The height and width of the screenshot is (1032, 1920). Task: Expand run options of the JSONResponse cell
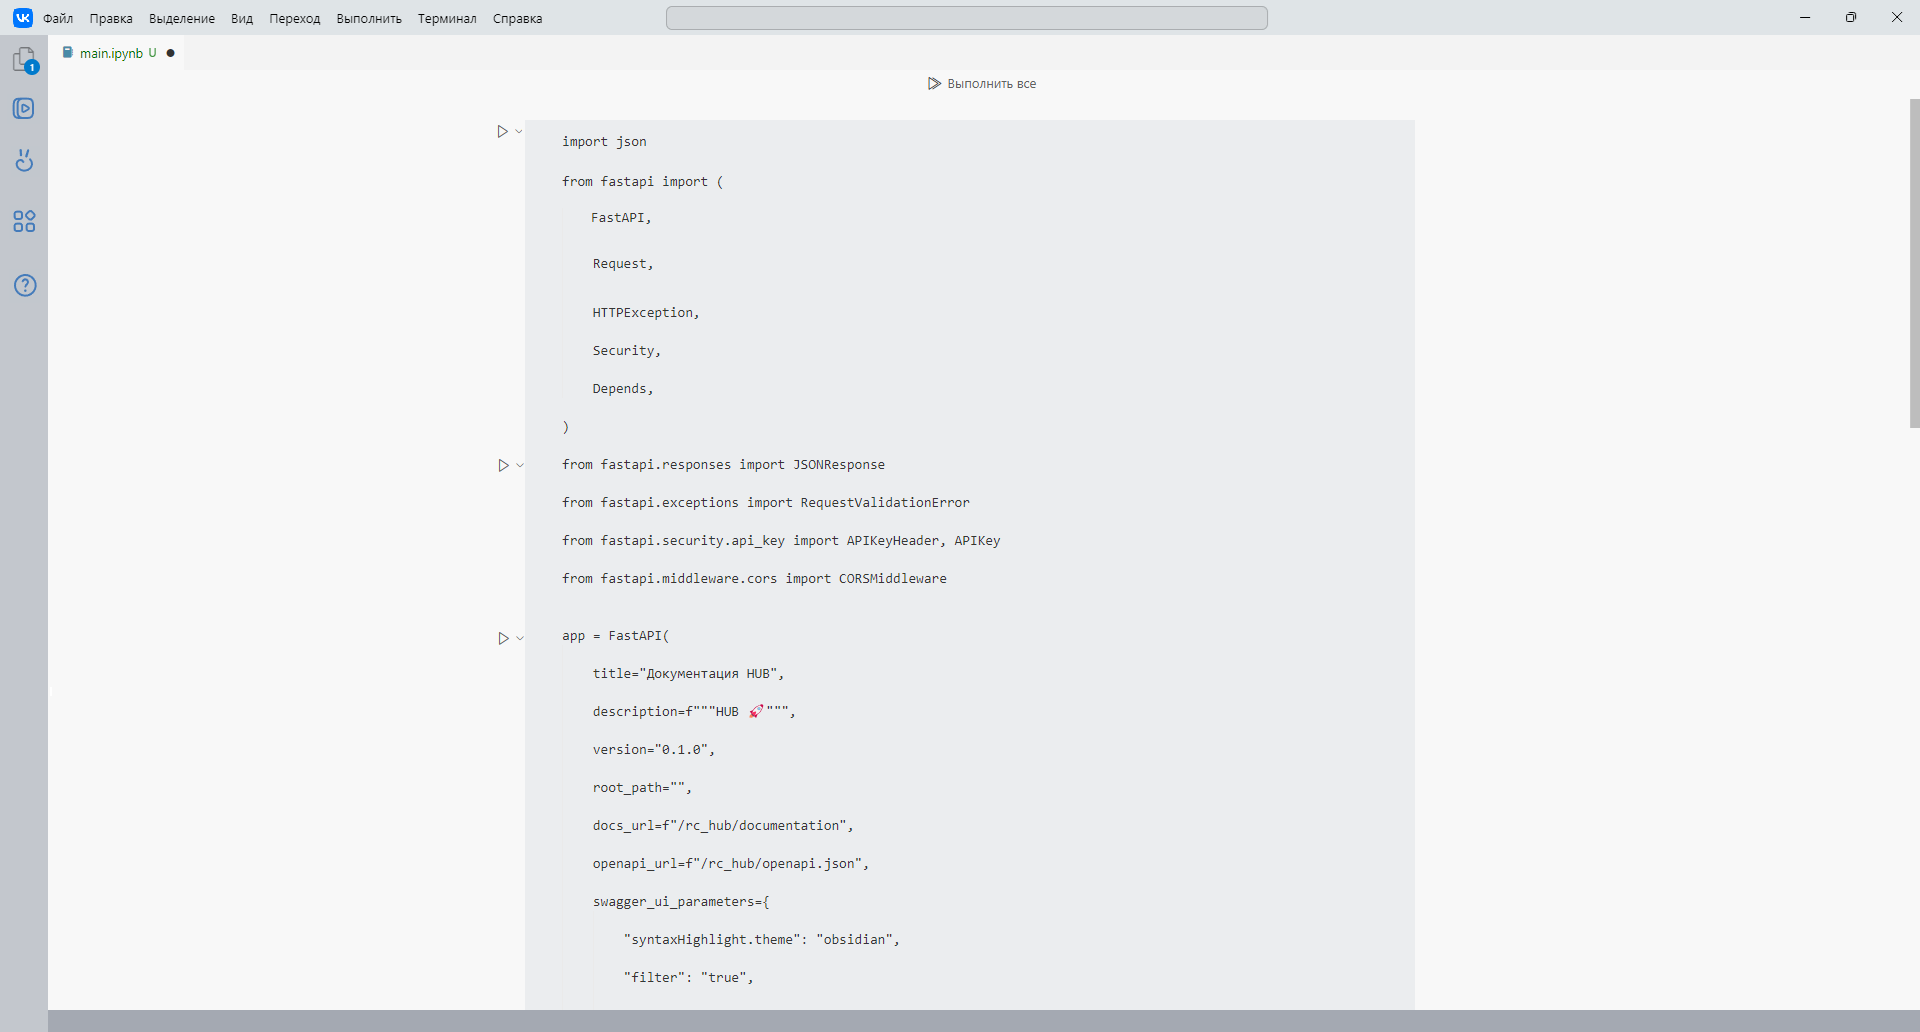point(518,464)
